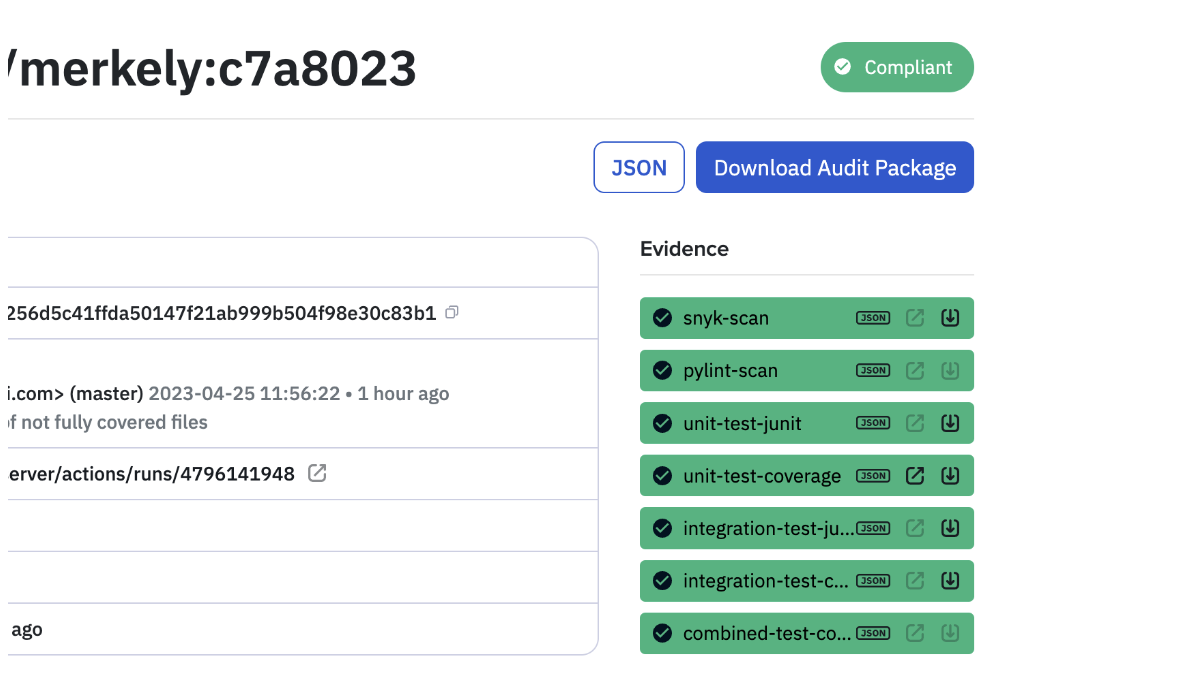Open combined-test-co... external link icon
The image size is (1196, 682).
(915, 633)
